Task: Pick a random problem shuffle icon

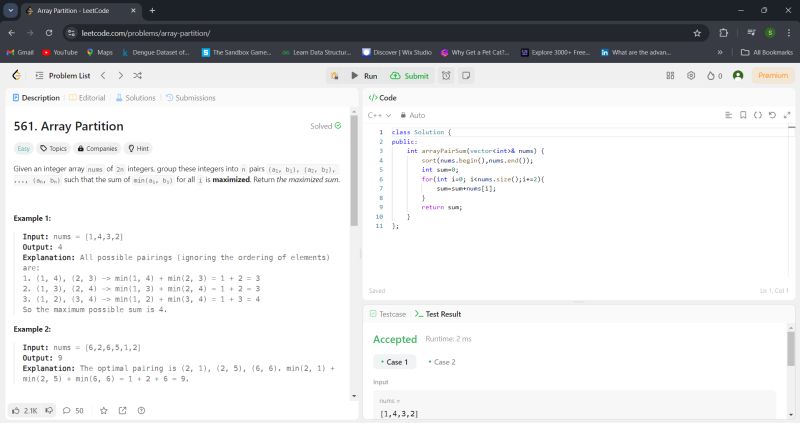Action: tap(138, 76)
